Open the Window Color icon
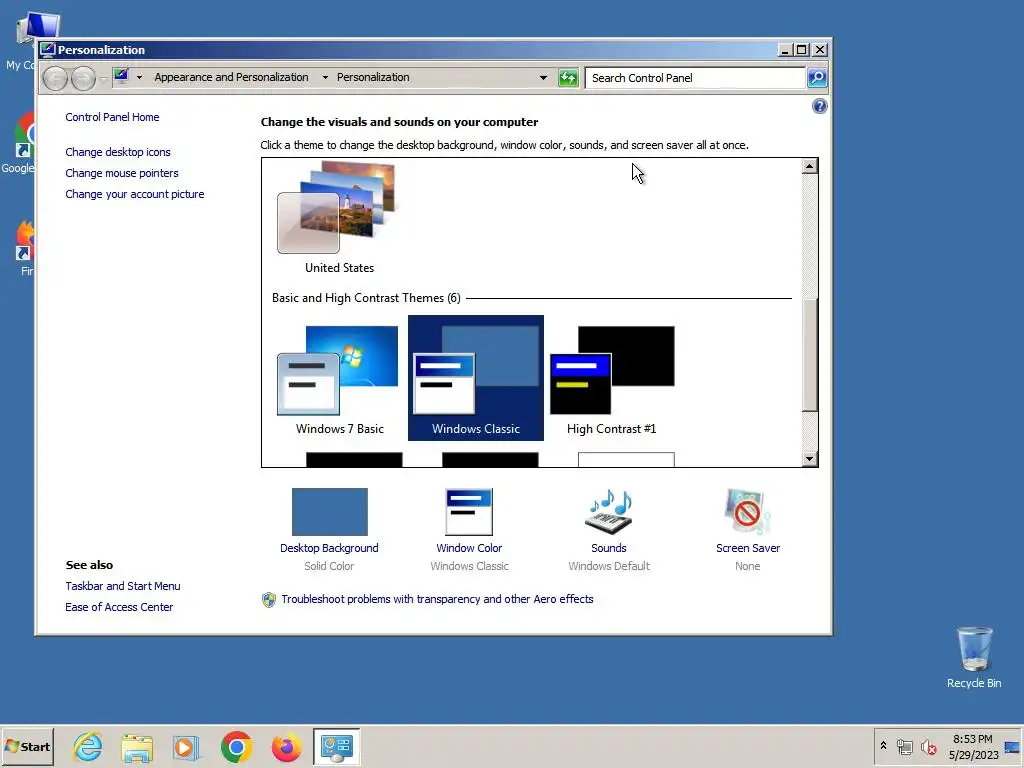This screenshot has height=768, width=1024. click(469, 512)
